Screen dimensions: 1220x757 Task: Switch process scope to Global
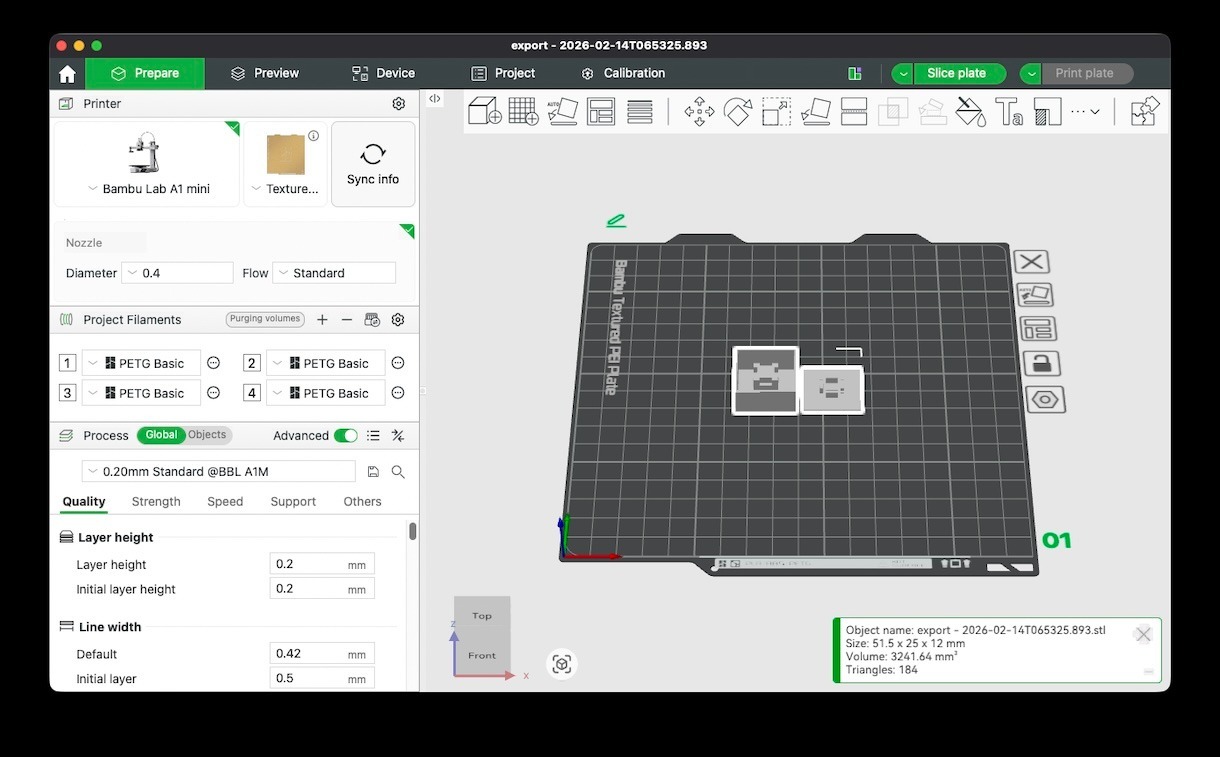[x=161, y=435]
